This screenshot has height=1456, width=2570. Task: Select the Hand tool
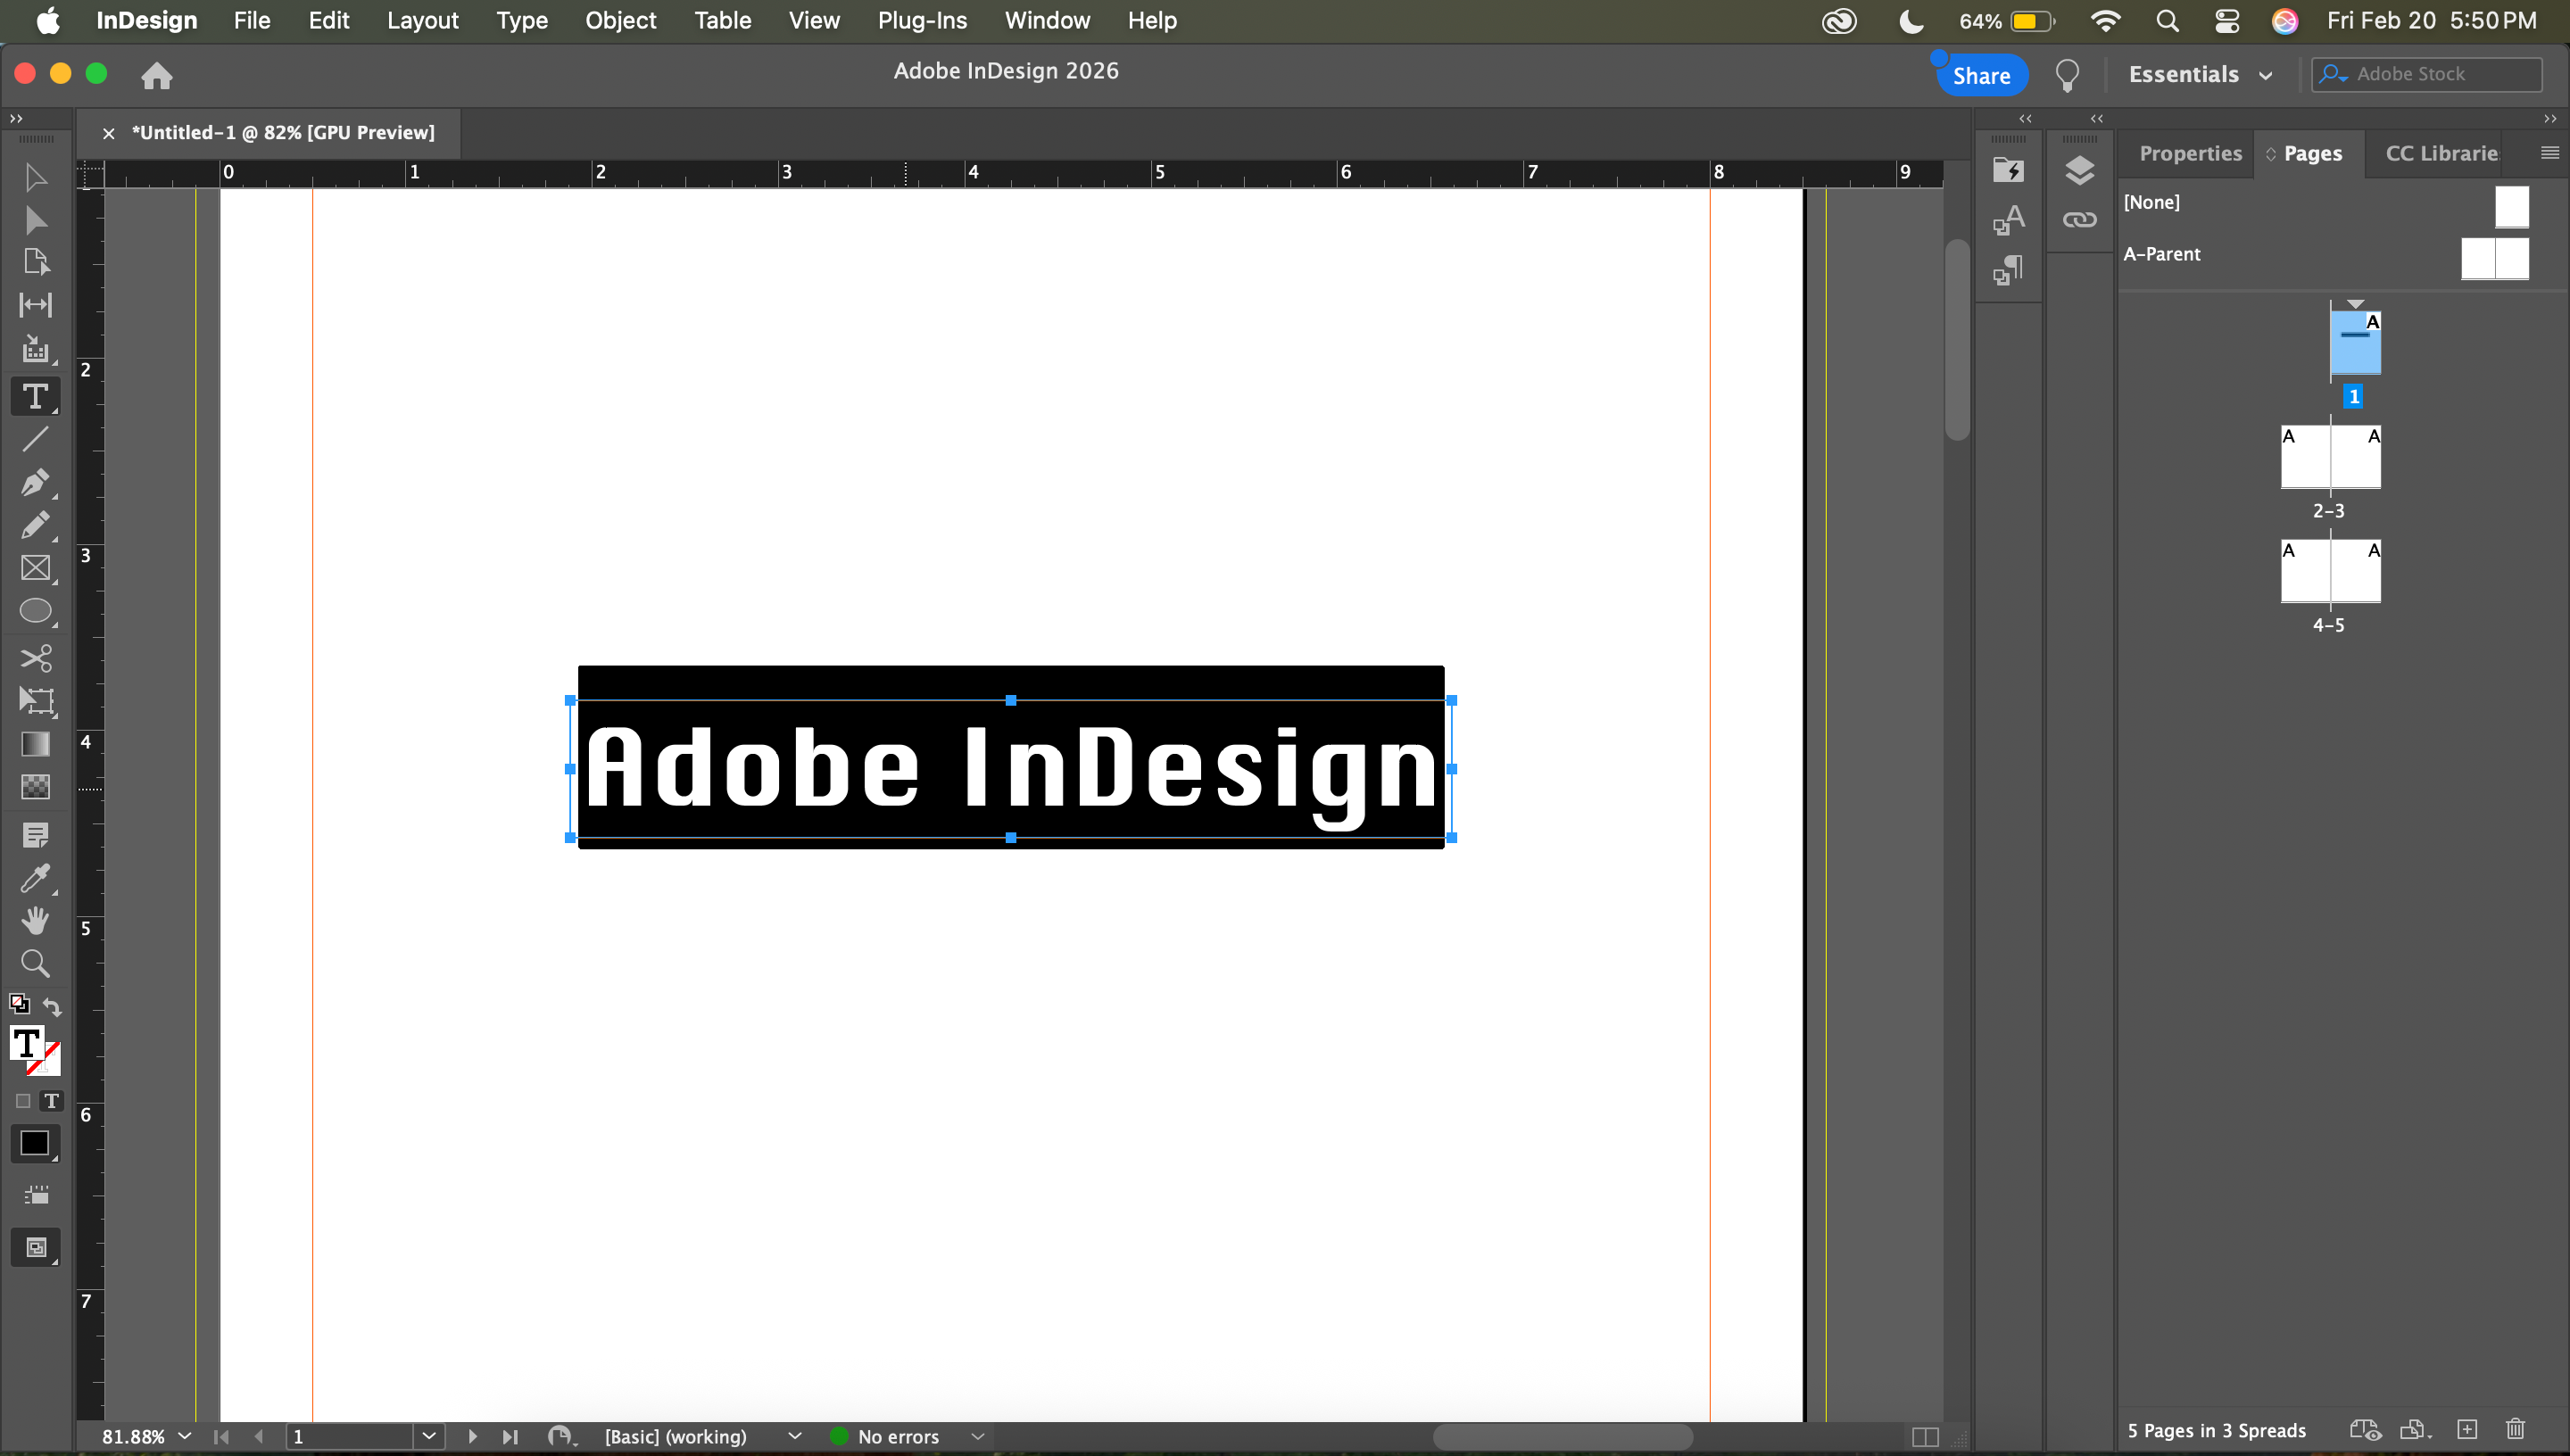coord(35,921)
